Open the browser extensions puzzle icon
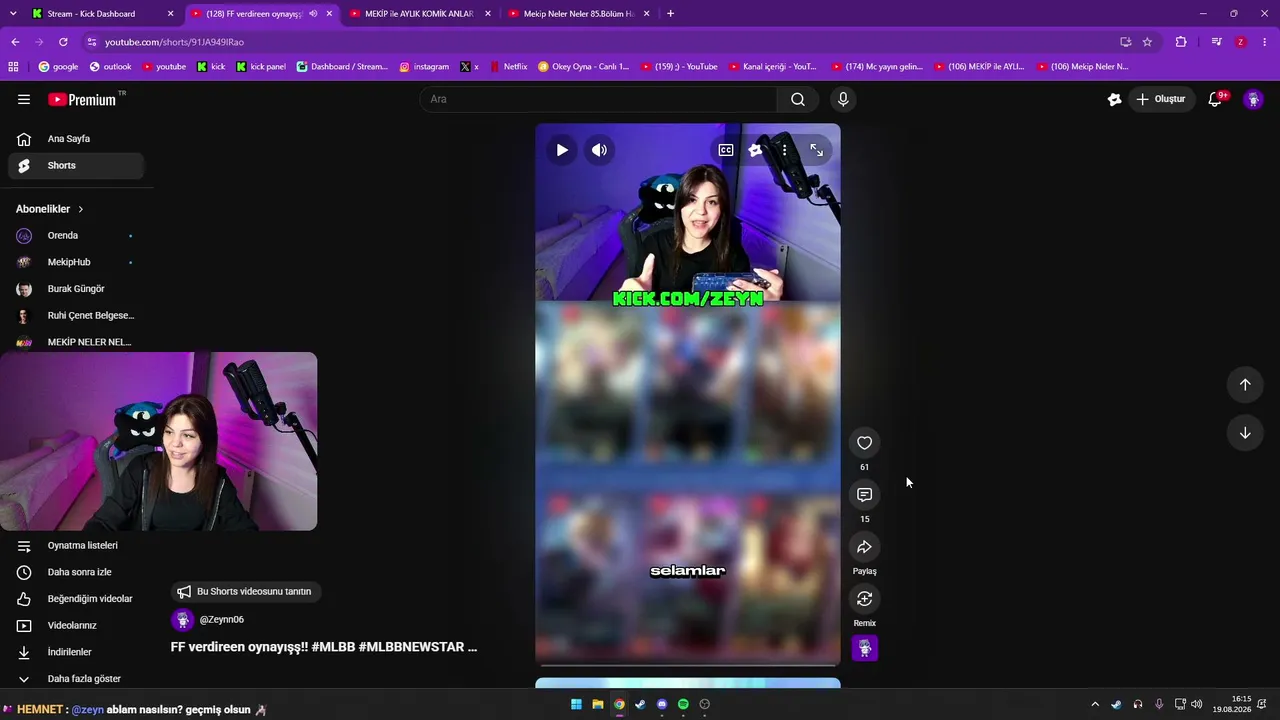The image size is (1280, 720). point(1181,42)
